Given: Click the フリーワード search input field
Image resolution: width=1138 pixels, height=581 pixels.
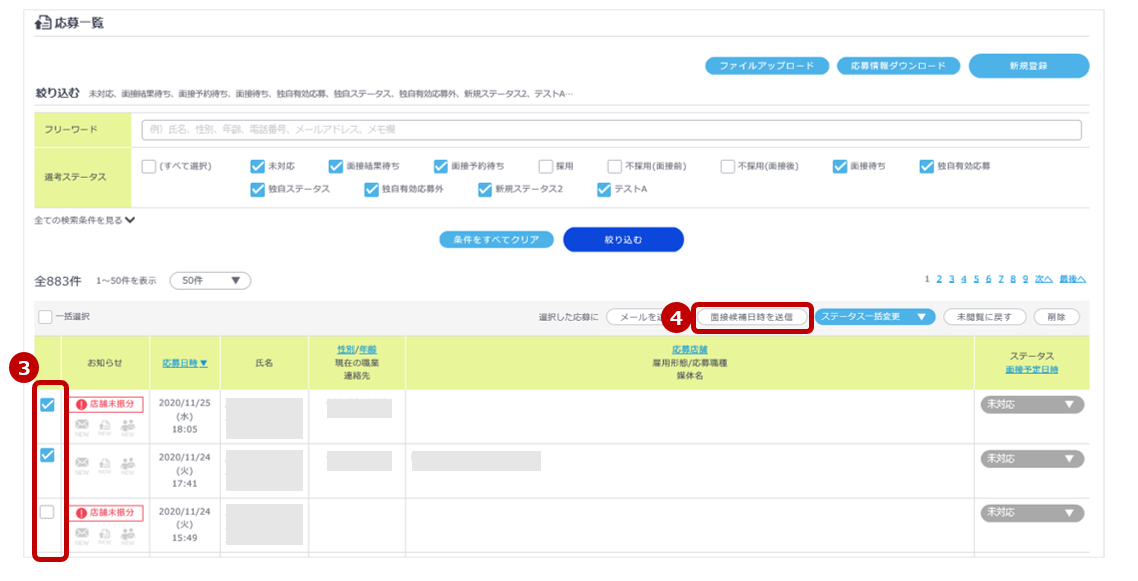Looking at the screenshot, I should tap(610, 130).
